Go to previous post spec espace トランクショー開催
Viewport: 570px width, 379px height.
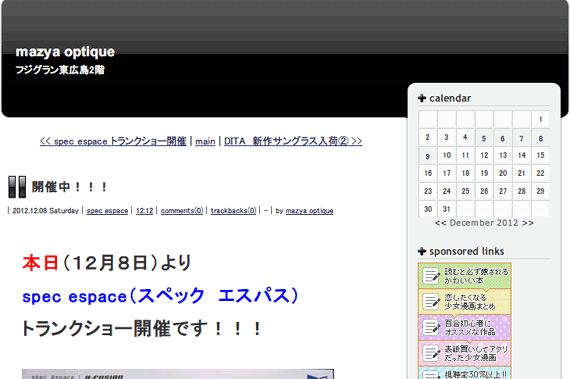click(x=113, y=141)
